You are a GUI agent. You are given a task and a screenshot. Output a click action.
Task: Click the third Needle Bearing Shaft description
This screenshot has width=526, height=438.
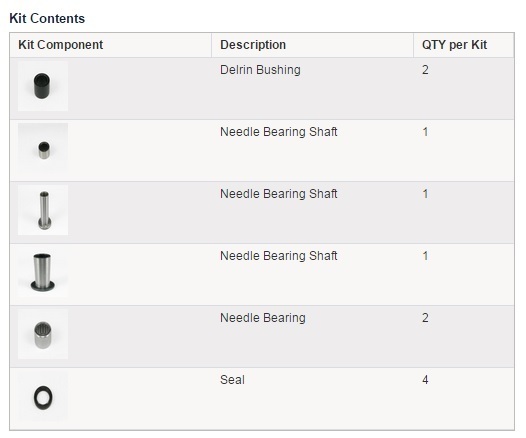coord(278,256)
